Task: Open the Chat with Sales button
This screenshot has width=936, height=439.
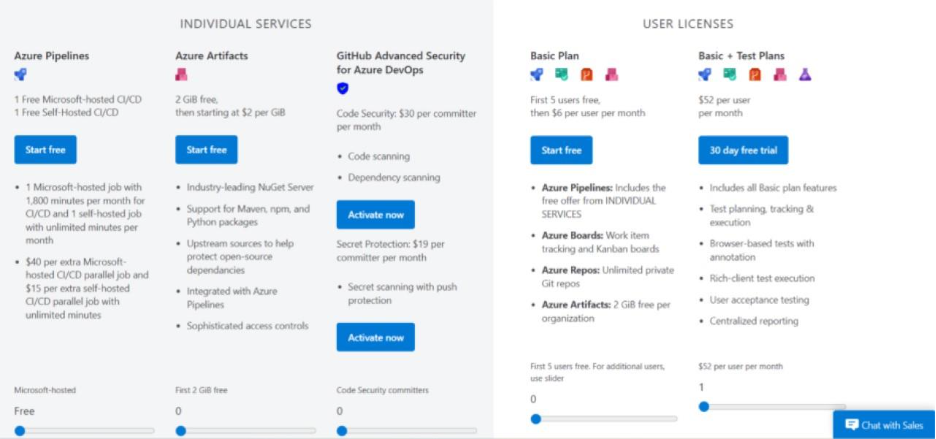Action: point(884,425)
